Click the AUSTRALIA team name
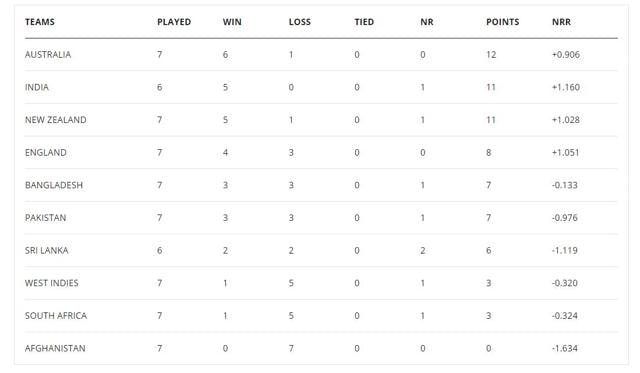Image resolution: width=640 pixels, height=373 pixels. (x=48, y=55)
